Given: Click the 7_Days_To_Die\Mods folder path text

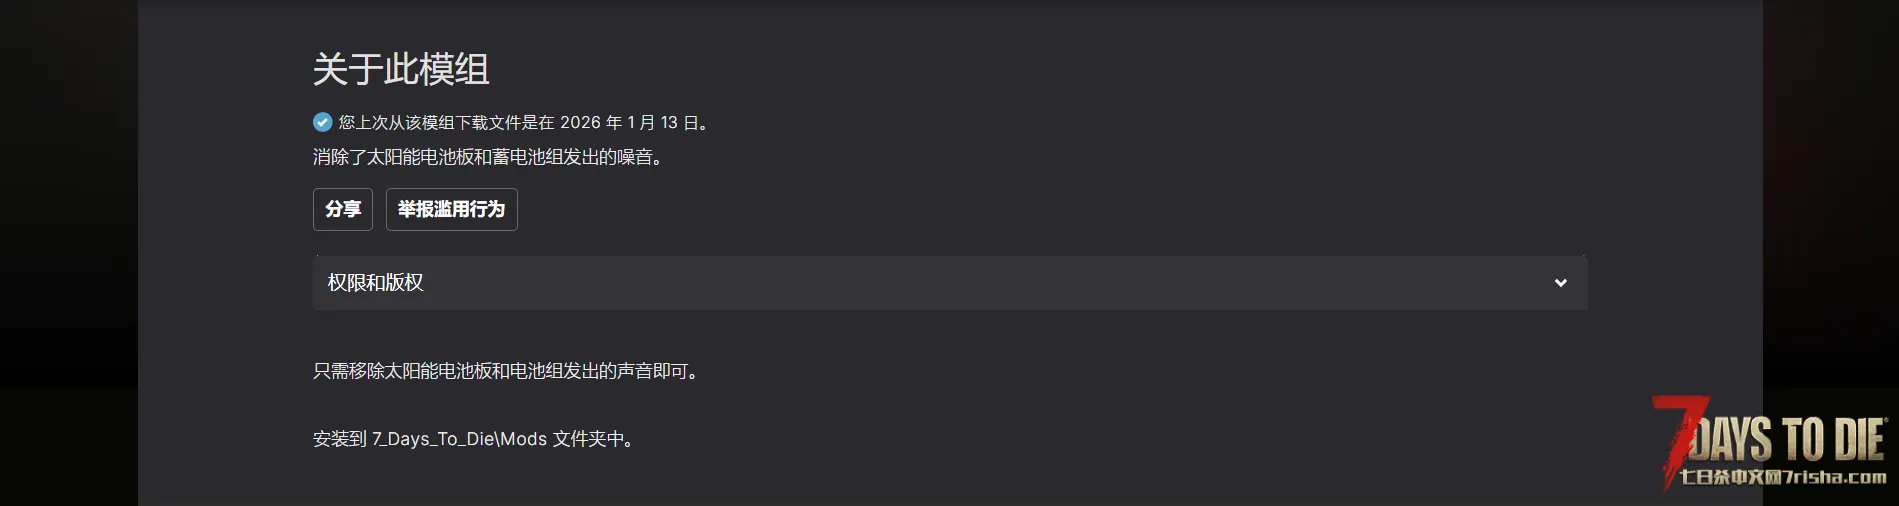Looking at the screenshot, I should [459, 439].
